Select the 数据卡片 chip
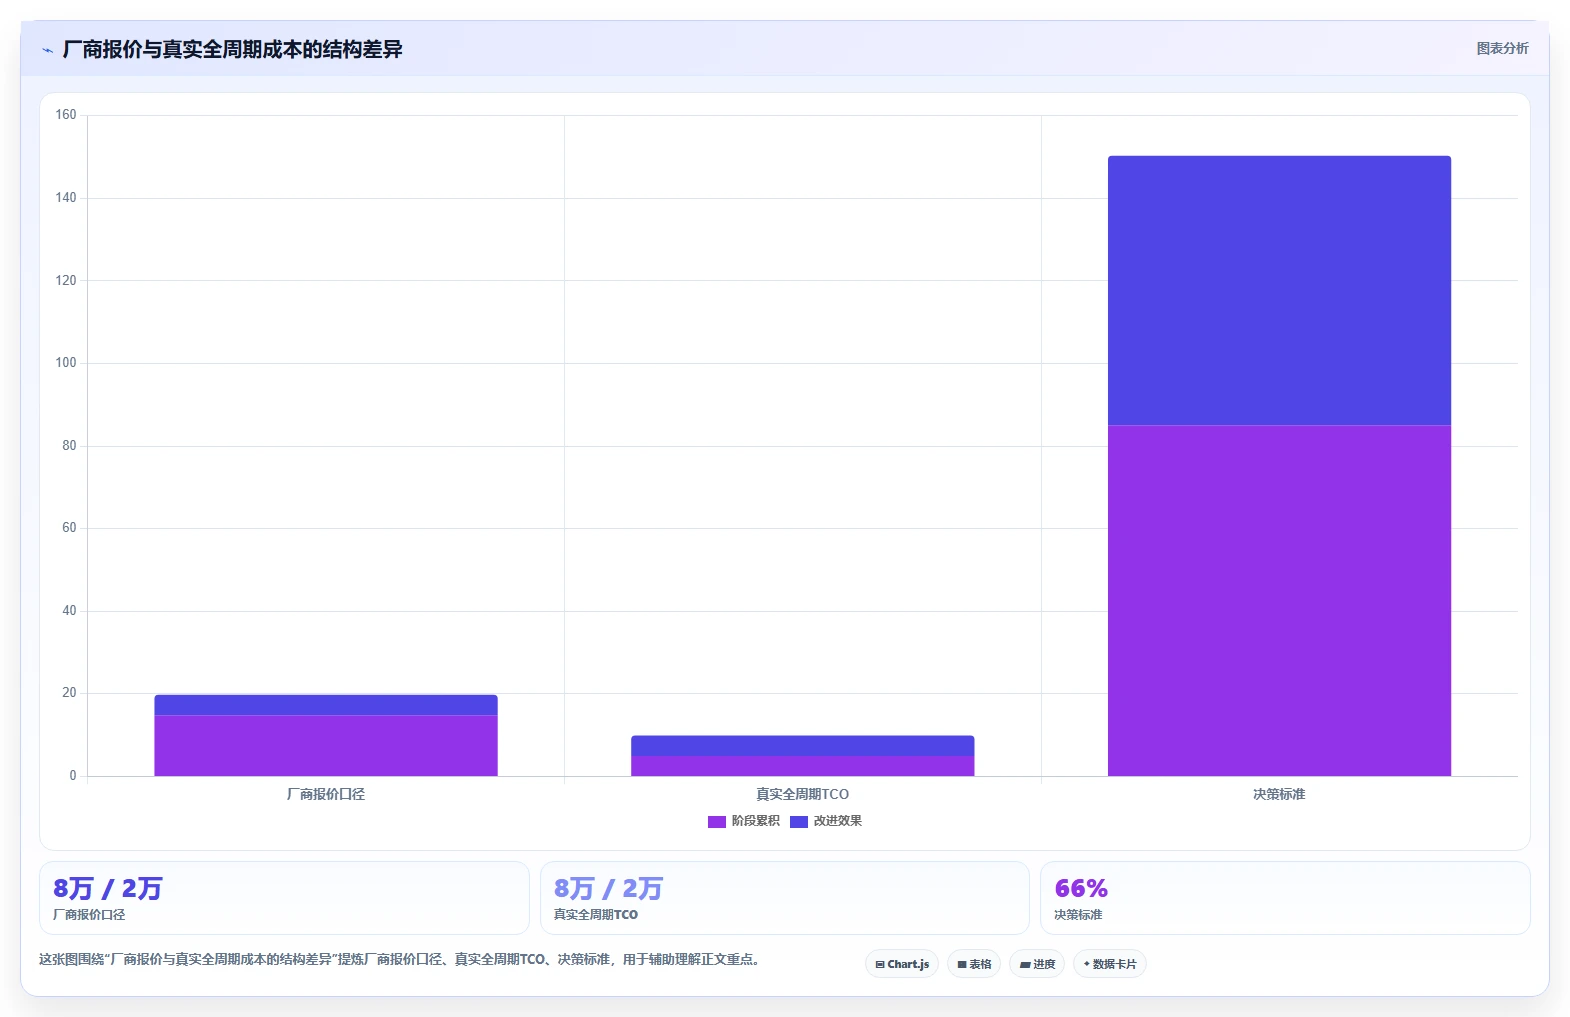This screenshot has height=1017, width=1570. click(x=1110, y=964)
